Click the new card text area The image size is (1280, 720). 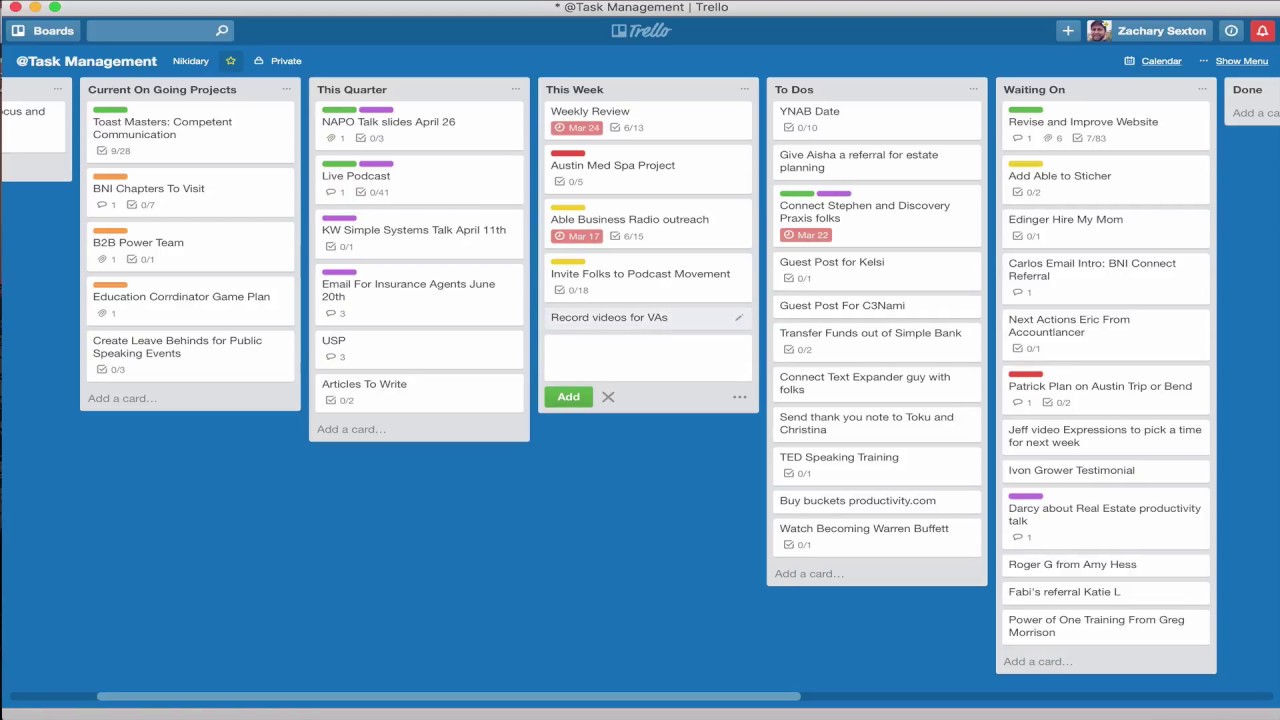648,357
